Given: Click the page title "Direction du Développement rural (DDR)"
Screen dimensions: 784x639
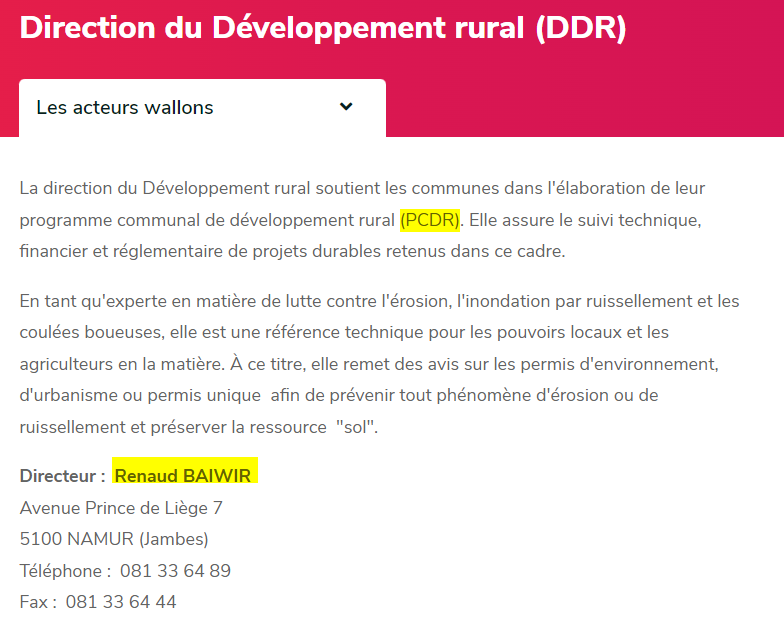Looking at the screenshot, I should (x=323, y=28).
